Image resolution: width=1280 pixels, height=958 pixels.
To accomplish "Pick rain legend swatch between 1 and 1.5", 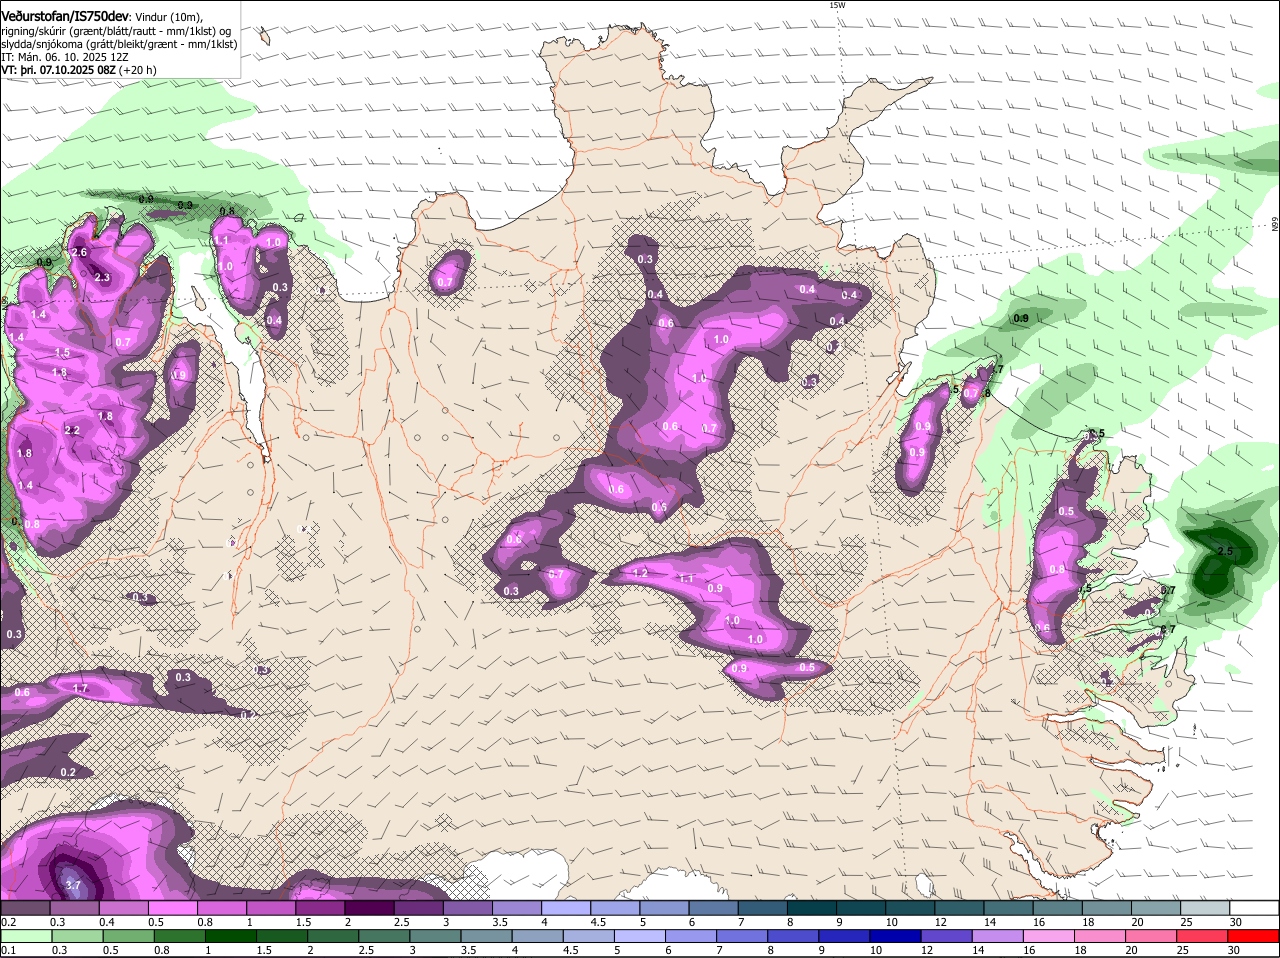I will [231, 936].
